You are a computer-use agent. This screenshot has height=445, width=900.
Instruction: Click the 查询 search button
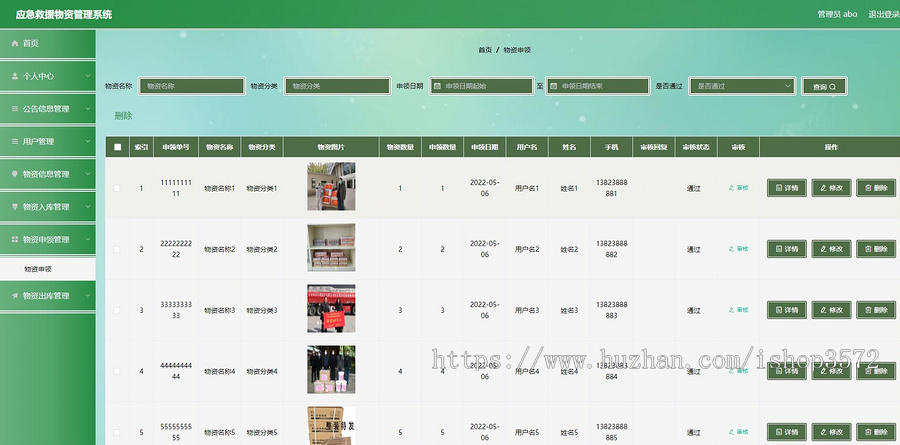824,87
